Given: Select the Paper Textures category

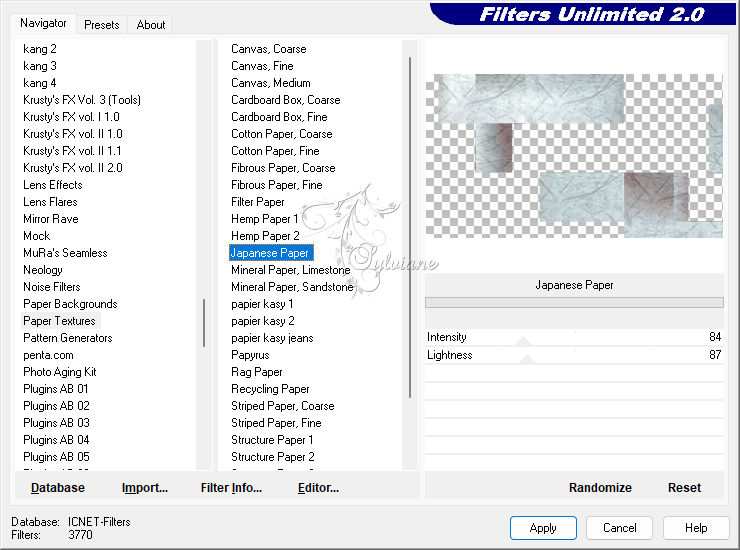Looking at the screenshot, I should pos(59,321).
